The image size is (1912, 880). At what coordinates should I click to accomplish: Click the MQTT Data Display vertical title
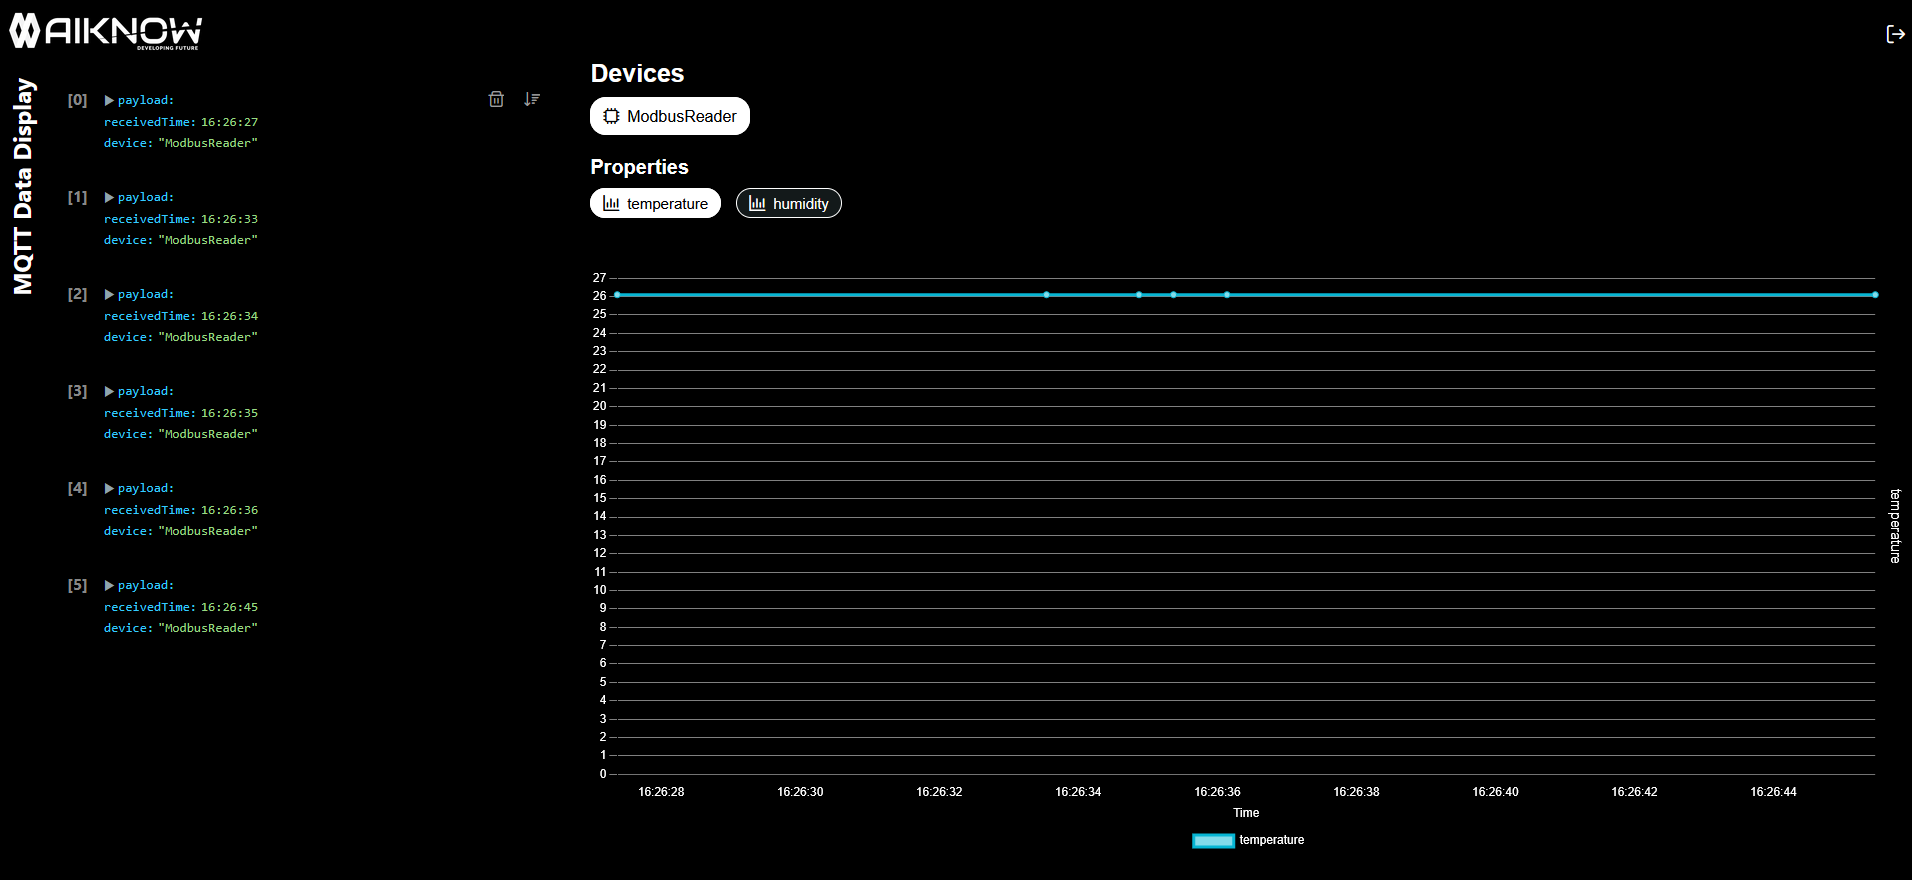[x=23, y=186]
